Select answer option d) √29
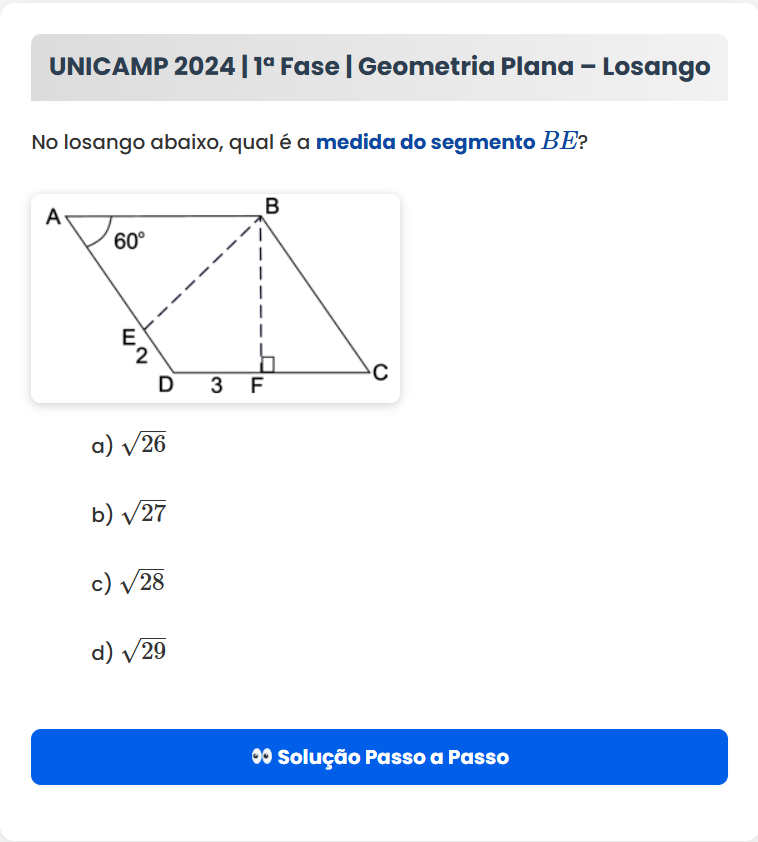 point(129,652)
